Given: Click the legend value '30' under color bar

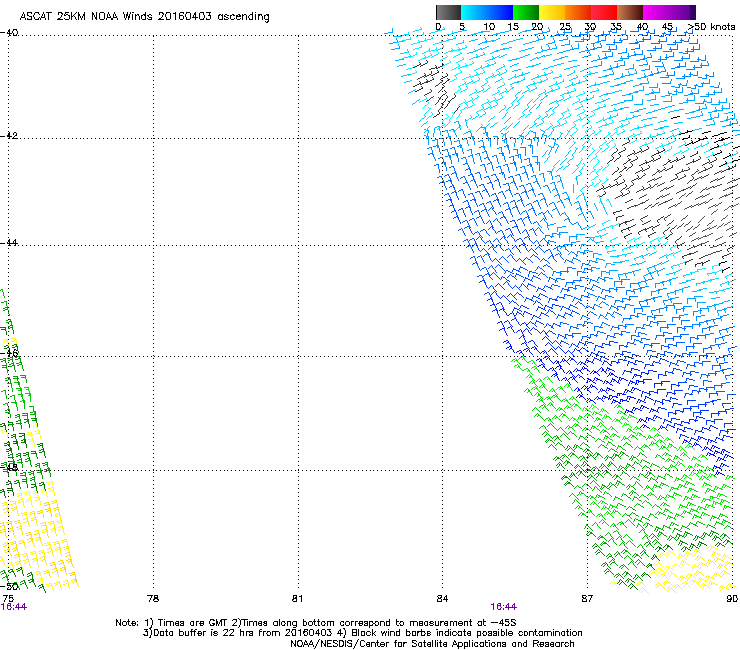Looking at the screenshot, I should pyautogui.click(x=590, y=27).
